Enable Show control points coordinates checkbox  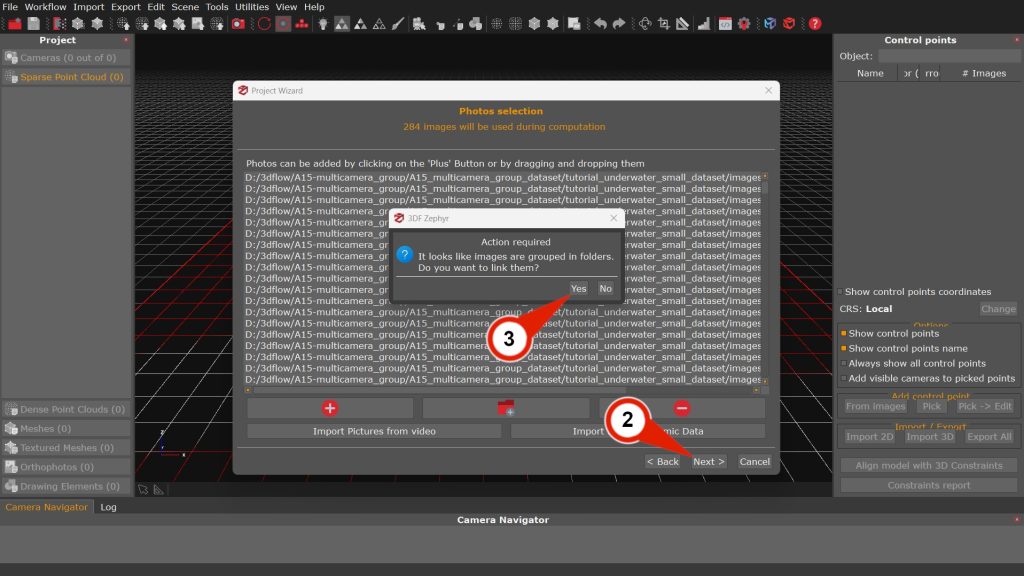[x=842, y=292]
